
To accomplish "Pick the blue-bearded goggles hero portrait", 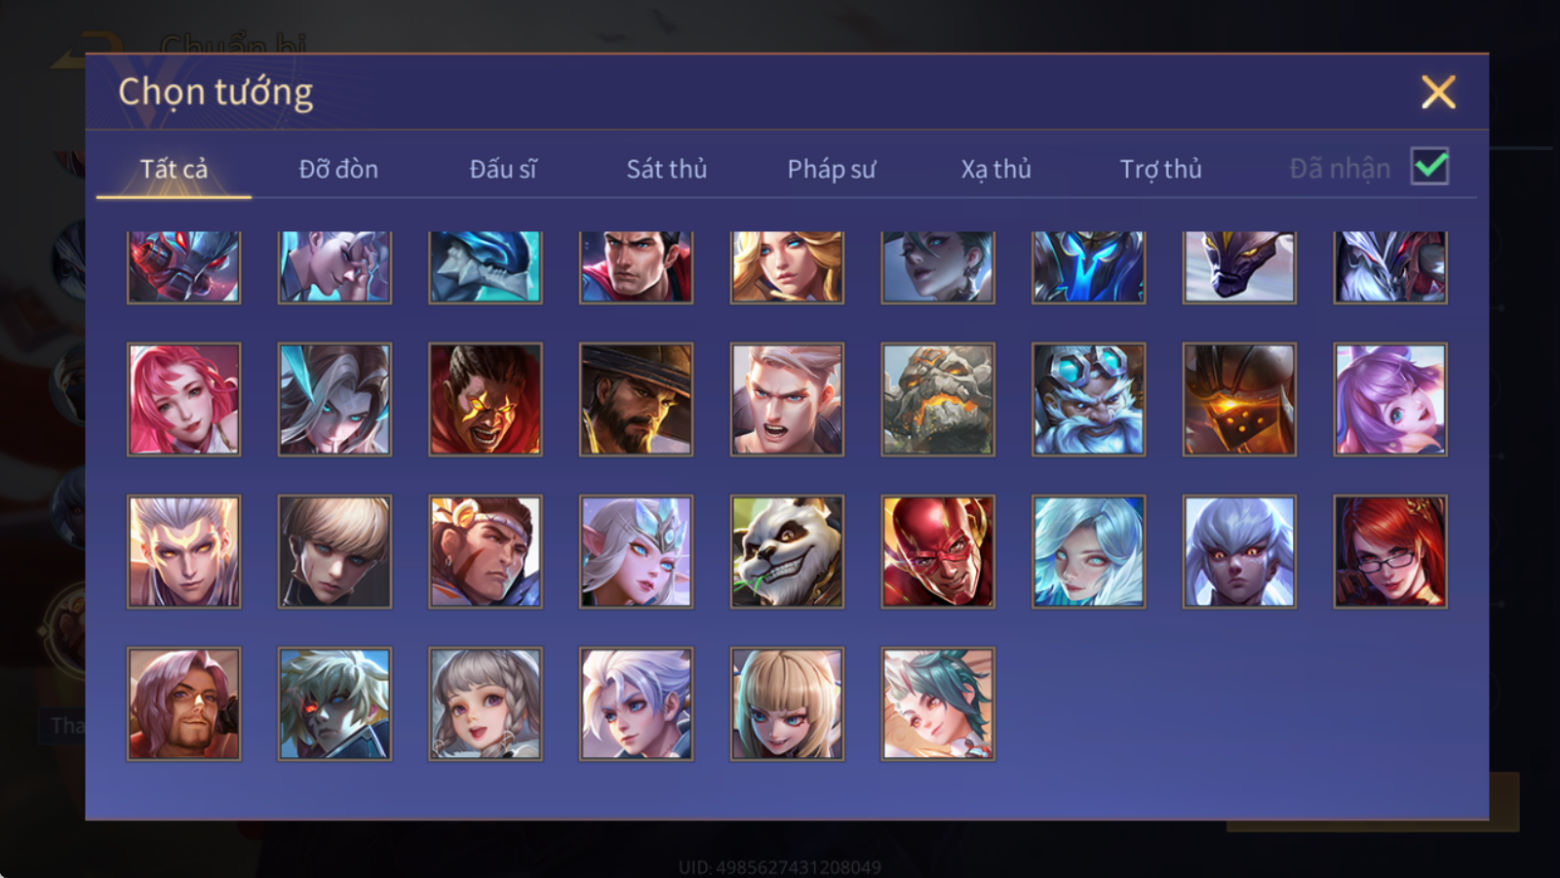I will [1089, 400].
